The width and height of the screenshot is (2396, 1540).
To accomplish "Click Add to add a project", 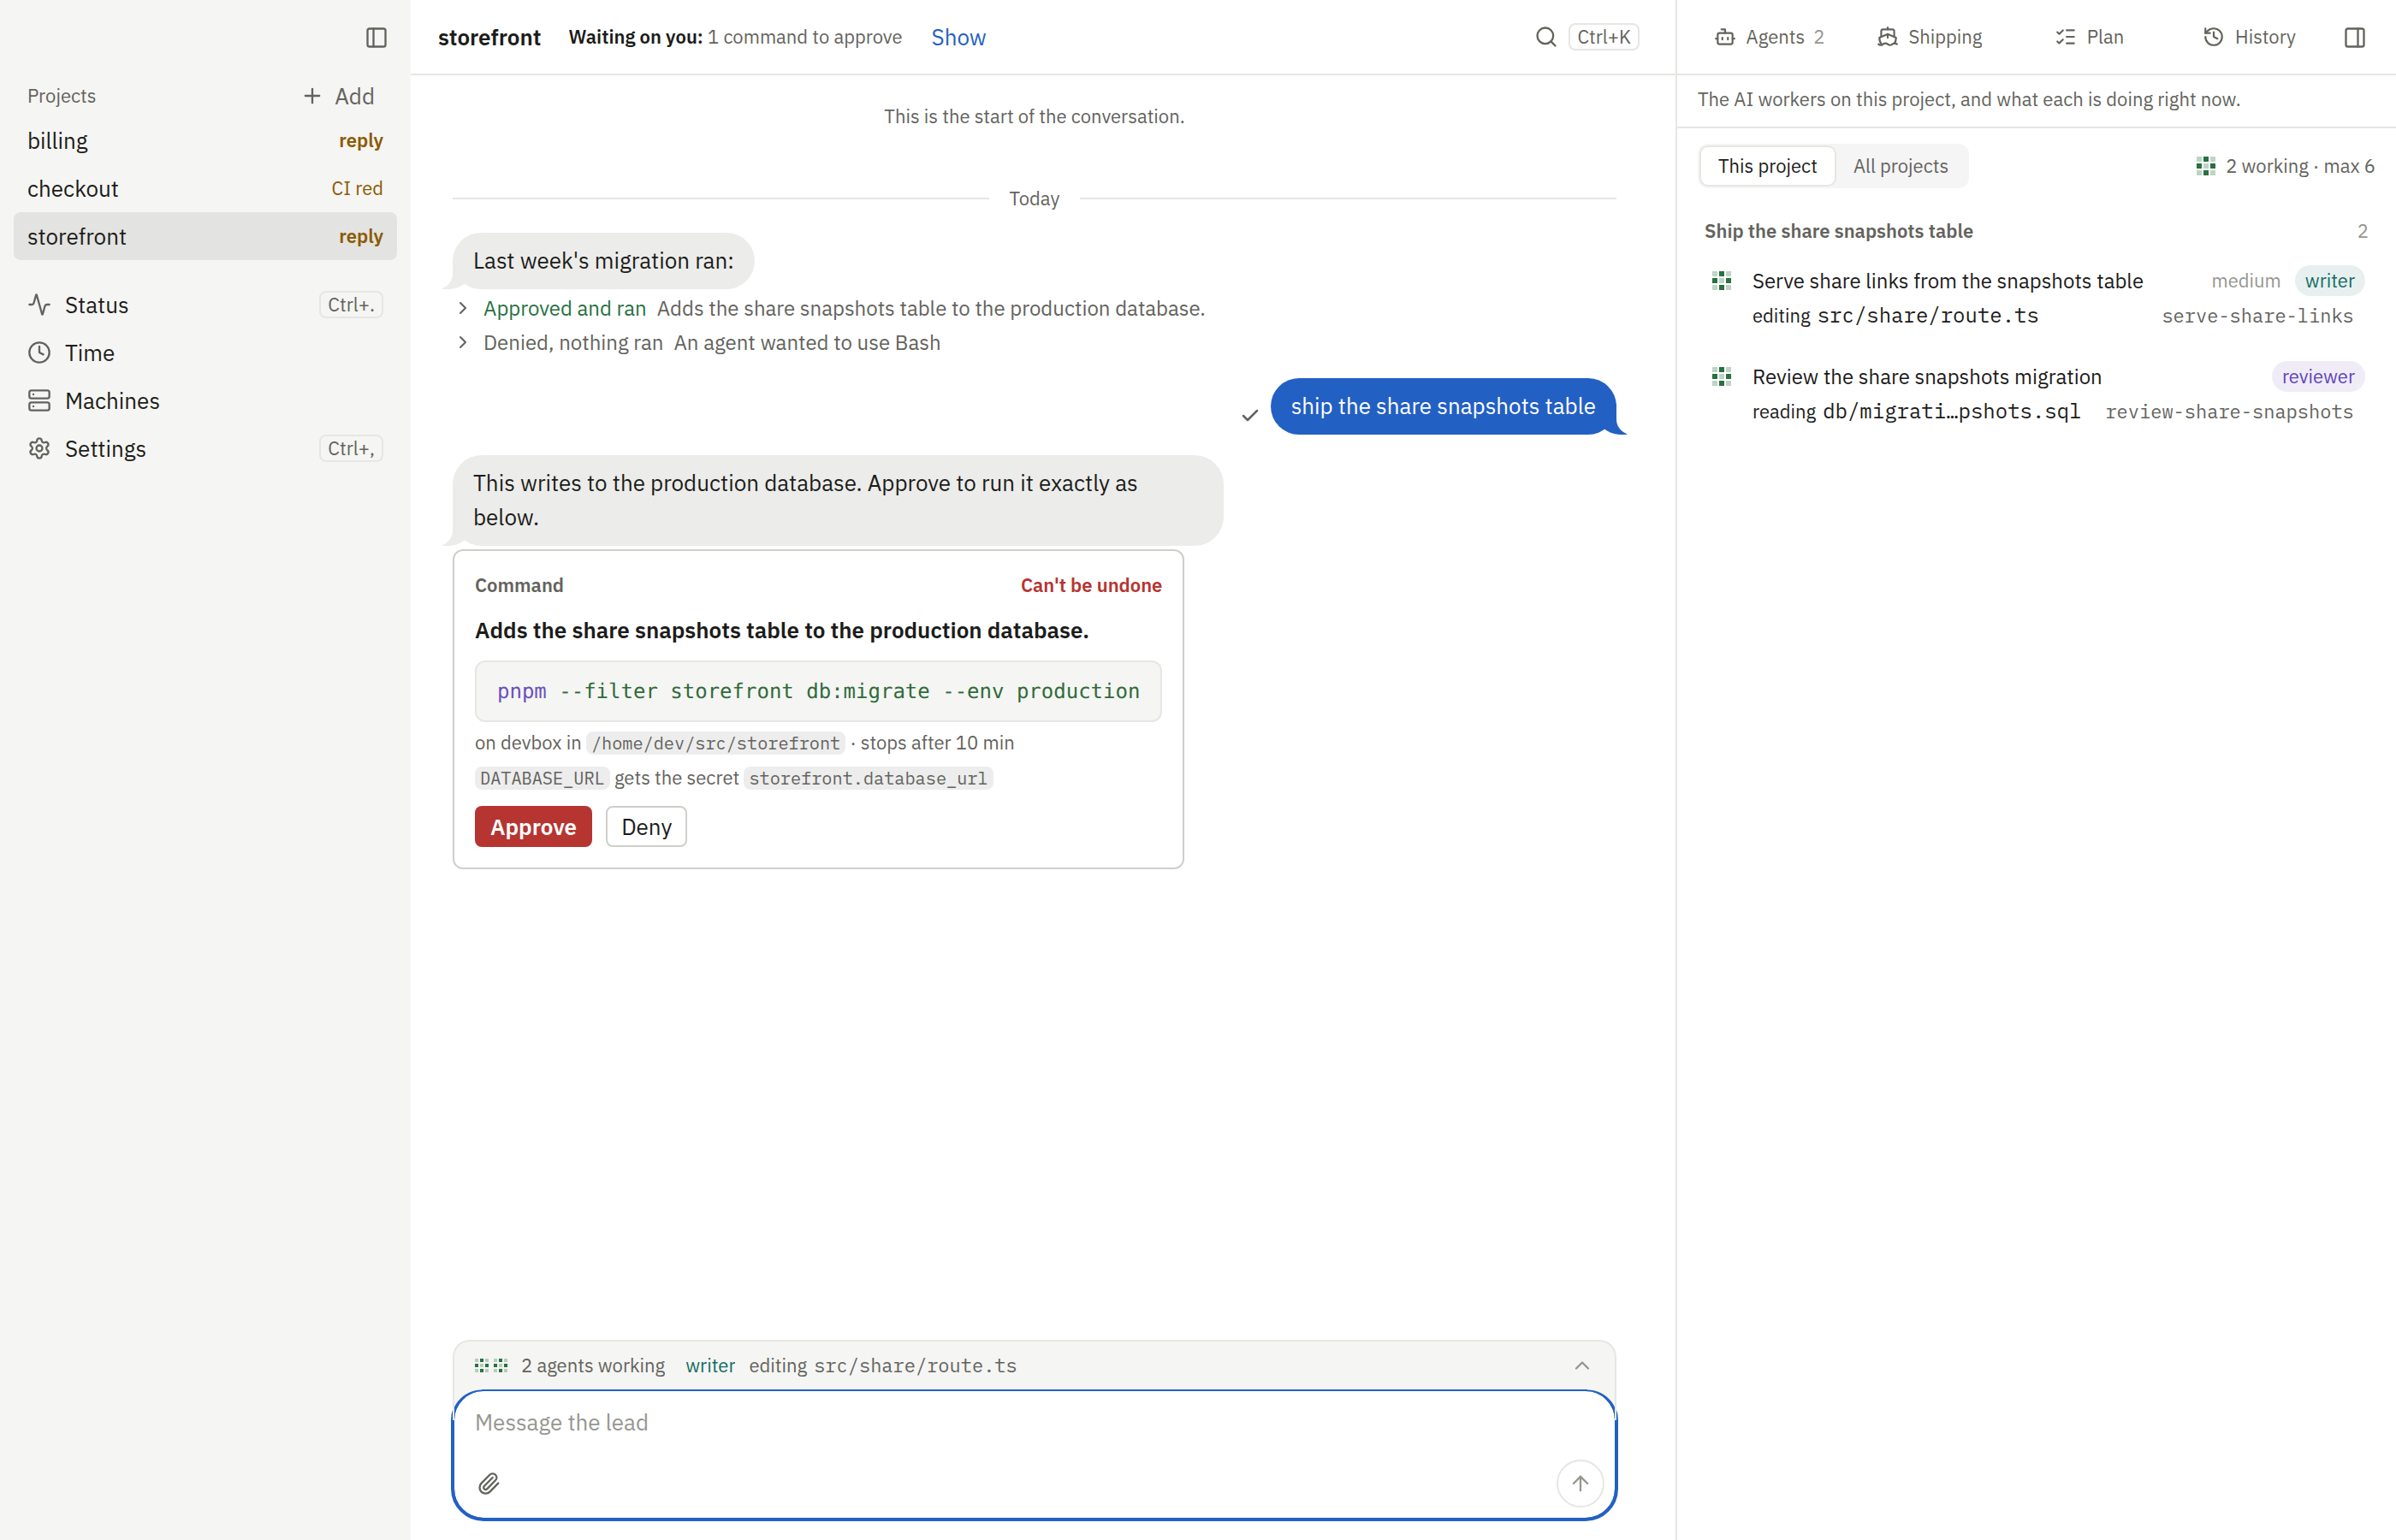I will (339, 96).
